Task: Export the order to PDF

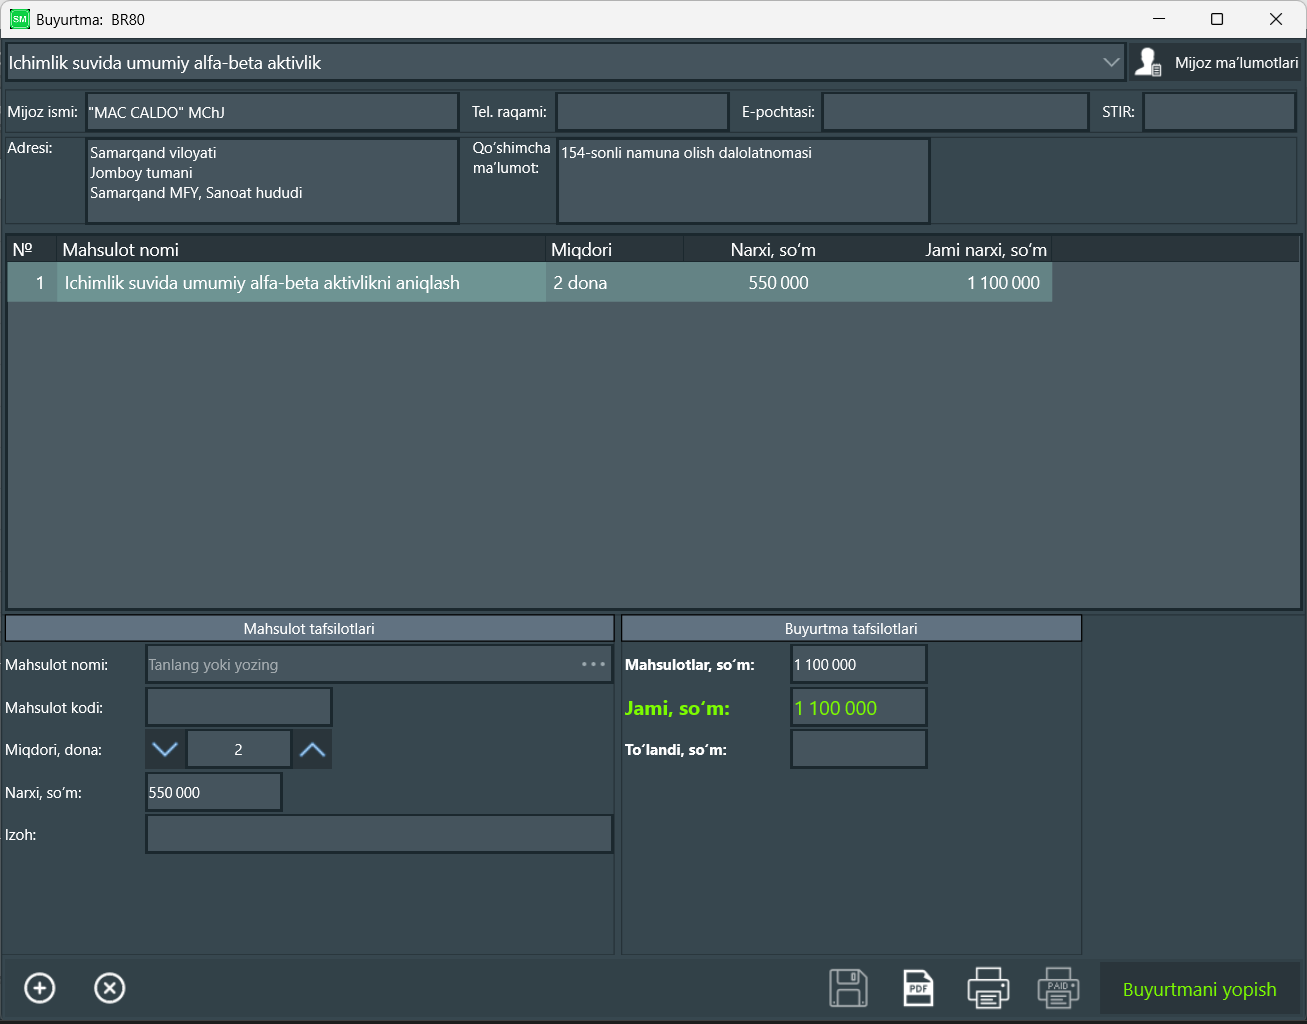Action: point(918,988)
